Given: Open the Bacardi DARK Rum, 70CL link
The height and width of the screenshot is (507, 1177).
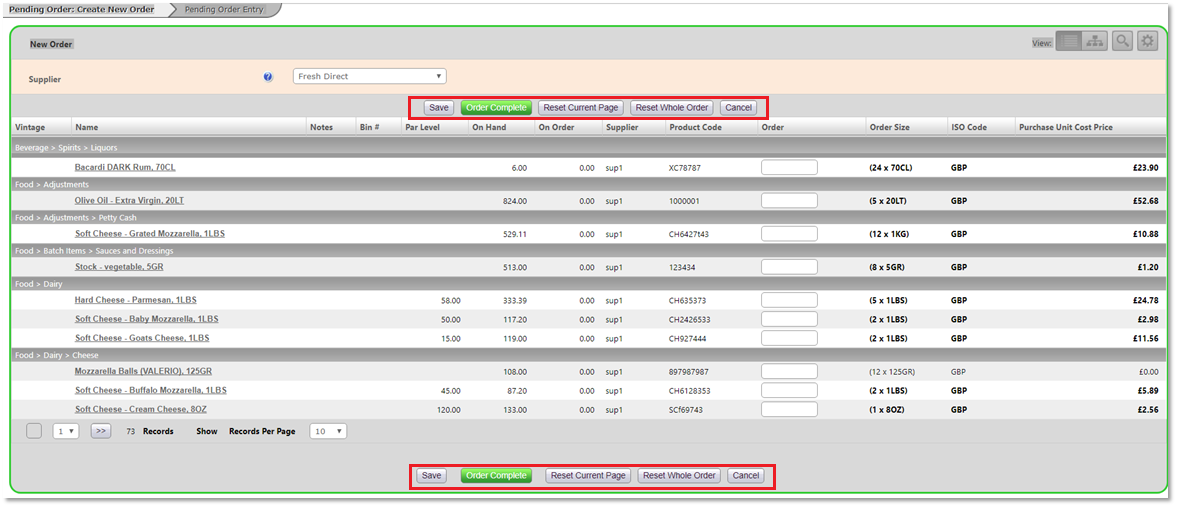Looking at the screenshot, I should tap(125, 168).
